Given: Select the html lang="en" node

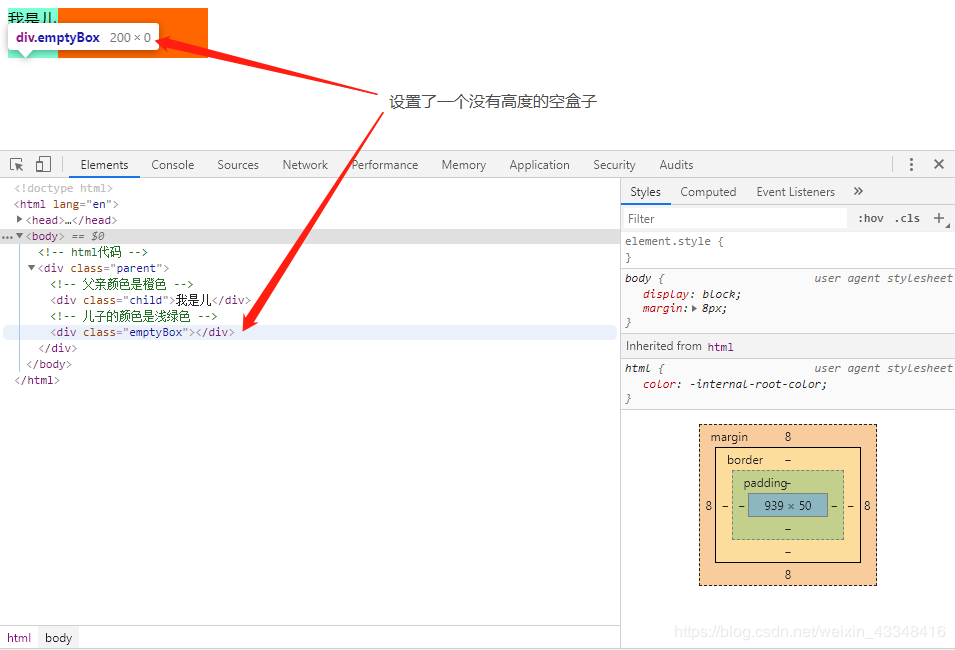Looking at the screenshot, I should click(66, 204).
